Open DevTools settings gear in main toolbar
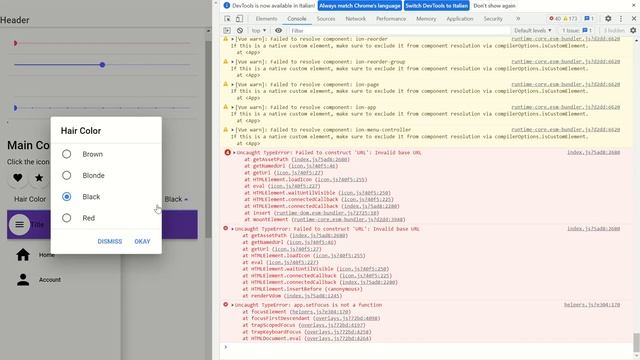640x360 pixels. (608, 19)
